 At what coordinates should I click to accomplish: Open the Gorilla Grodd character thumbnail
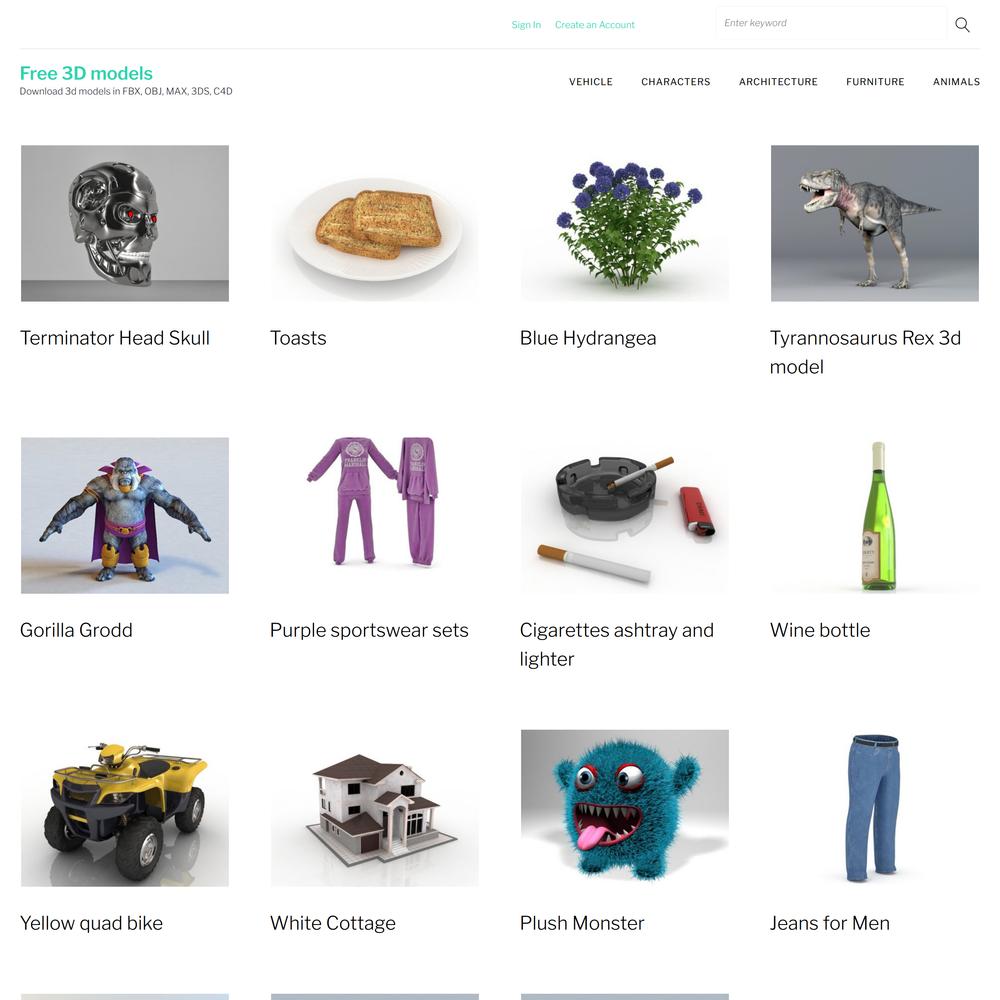point(125,515)
